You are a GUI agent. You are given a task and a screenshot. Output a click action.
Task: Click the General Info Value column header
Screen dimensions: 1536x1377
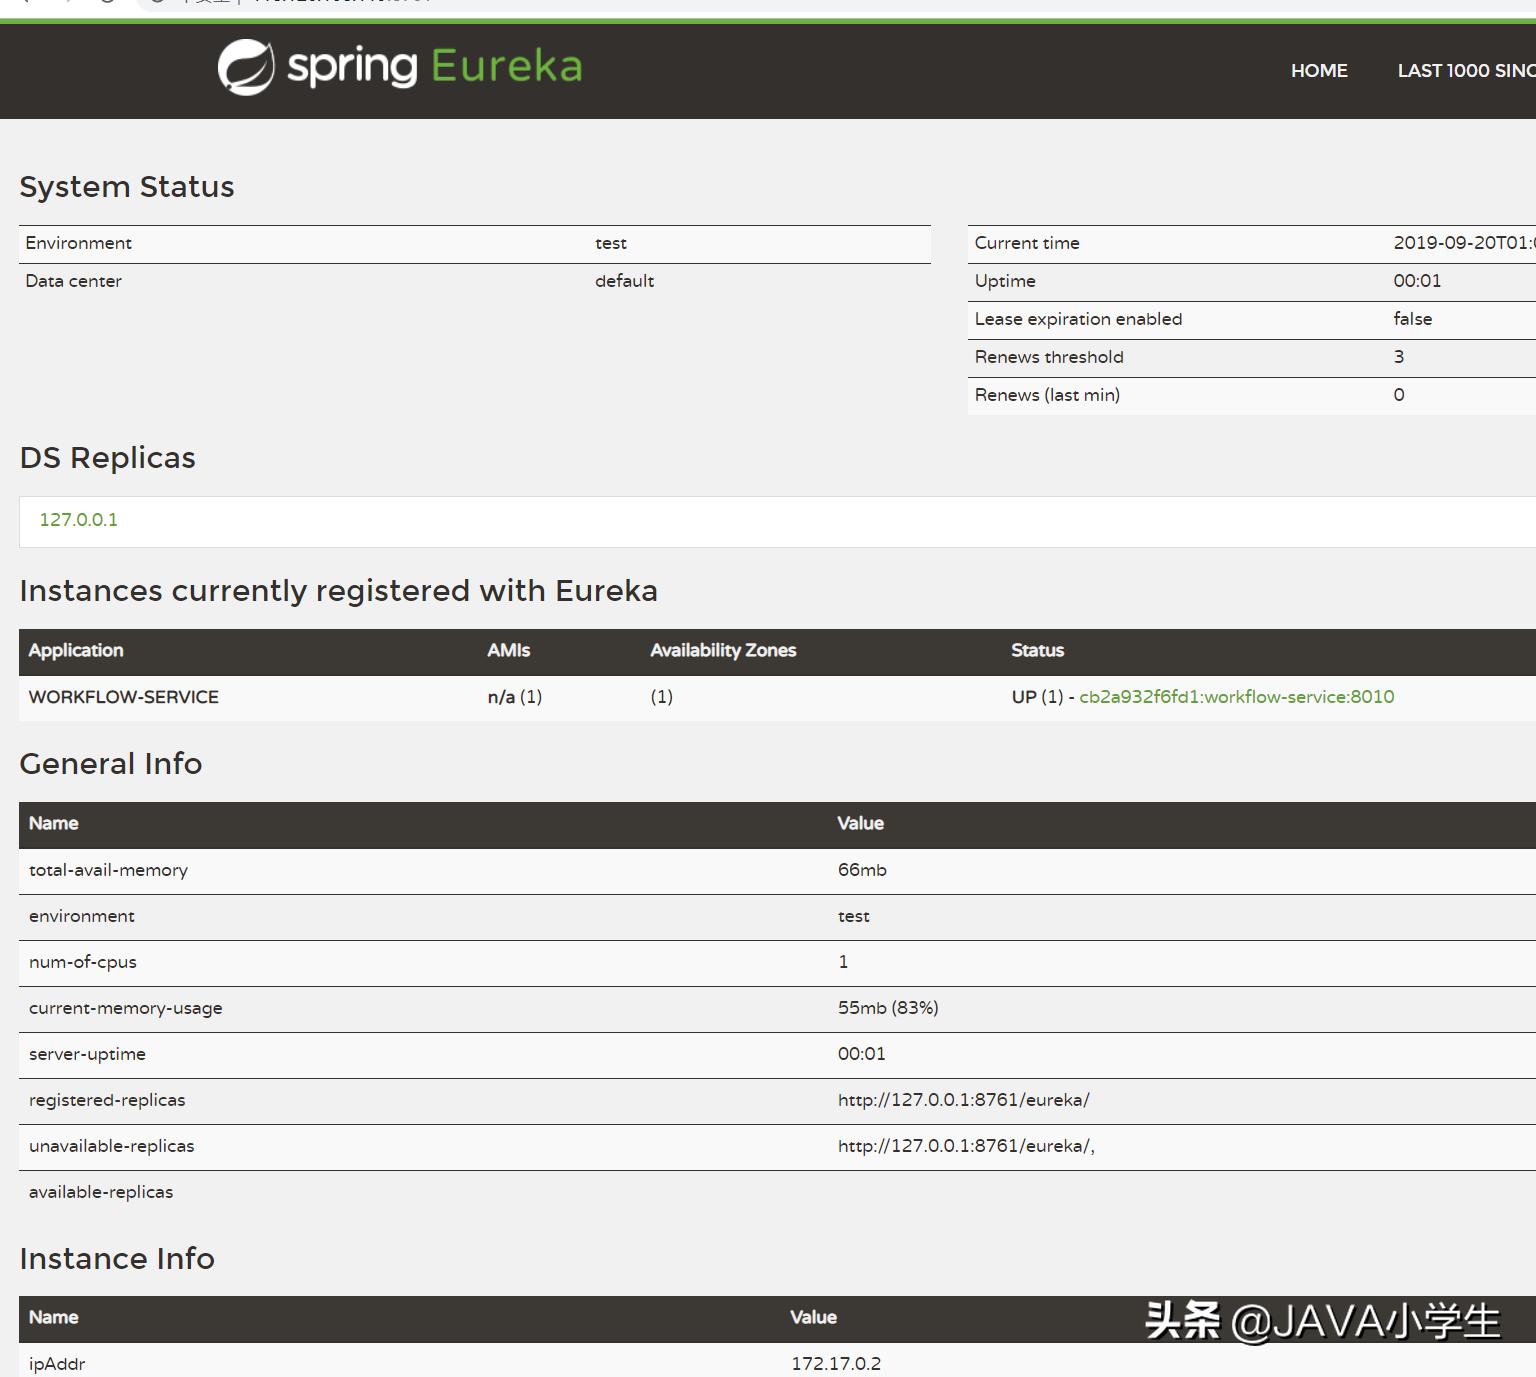pos(861,823)
